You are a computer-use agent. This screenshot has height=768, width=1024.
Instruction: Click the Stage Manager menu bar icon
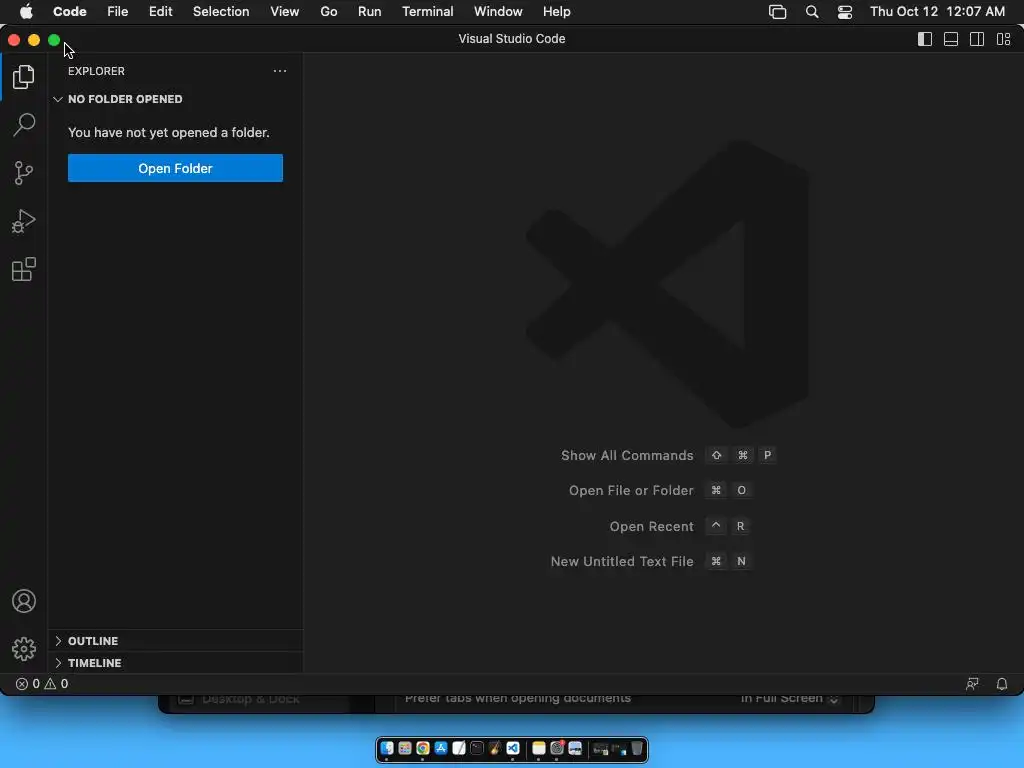coord(777,12)
